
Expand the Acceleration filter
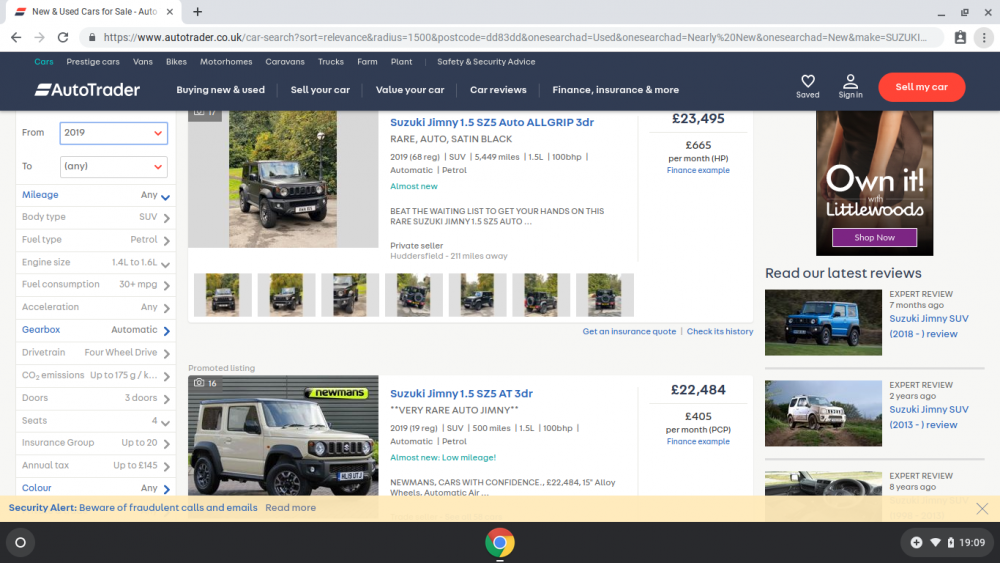click(x=96, y=307)
